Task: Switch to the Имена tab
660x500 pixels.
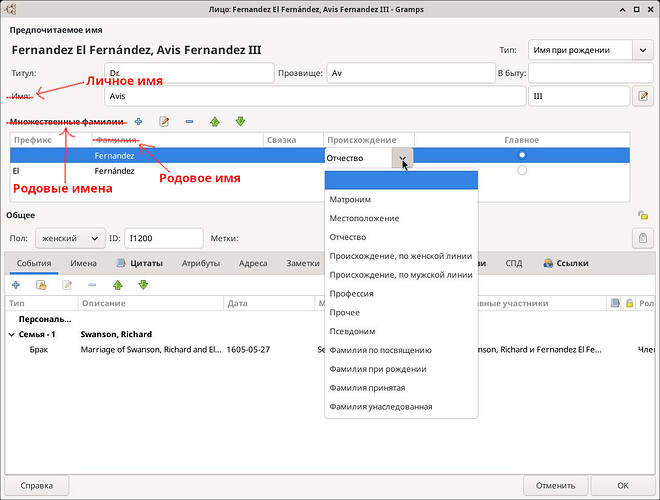Action: (x=83, y=263)
